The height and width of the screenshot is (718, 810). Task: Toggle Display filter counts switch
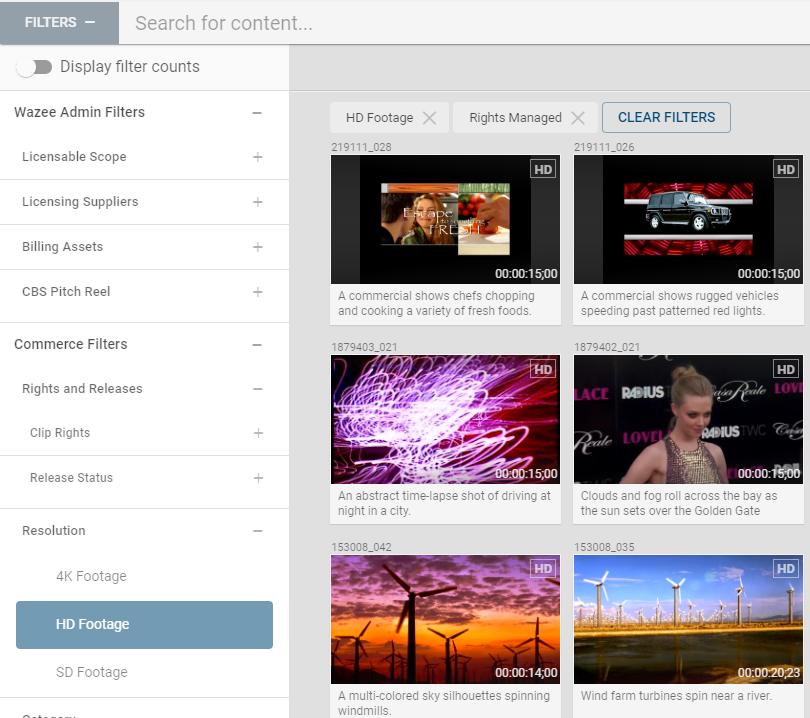(34, 67)
